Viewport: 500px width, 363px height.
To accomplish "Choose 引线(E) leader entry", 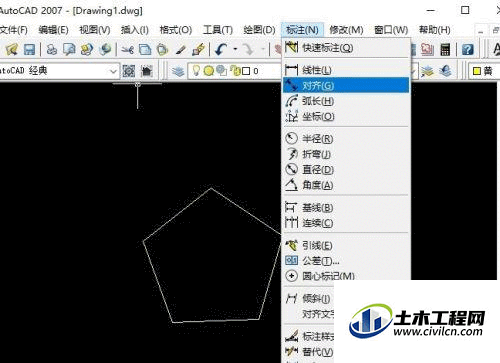I will (346, 246).
